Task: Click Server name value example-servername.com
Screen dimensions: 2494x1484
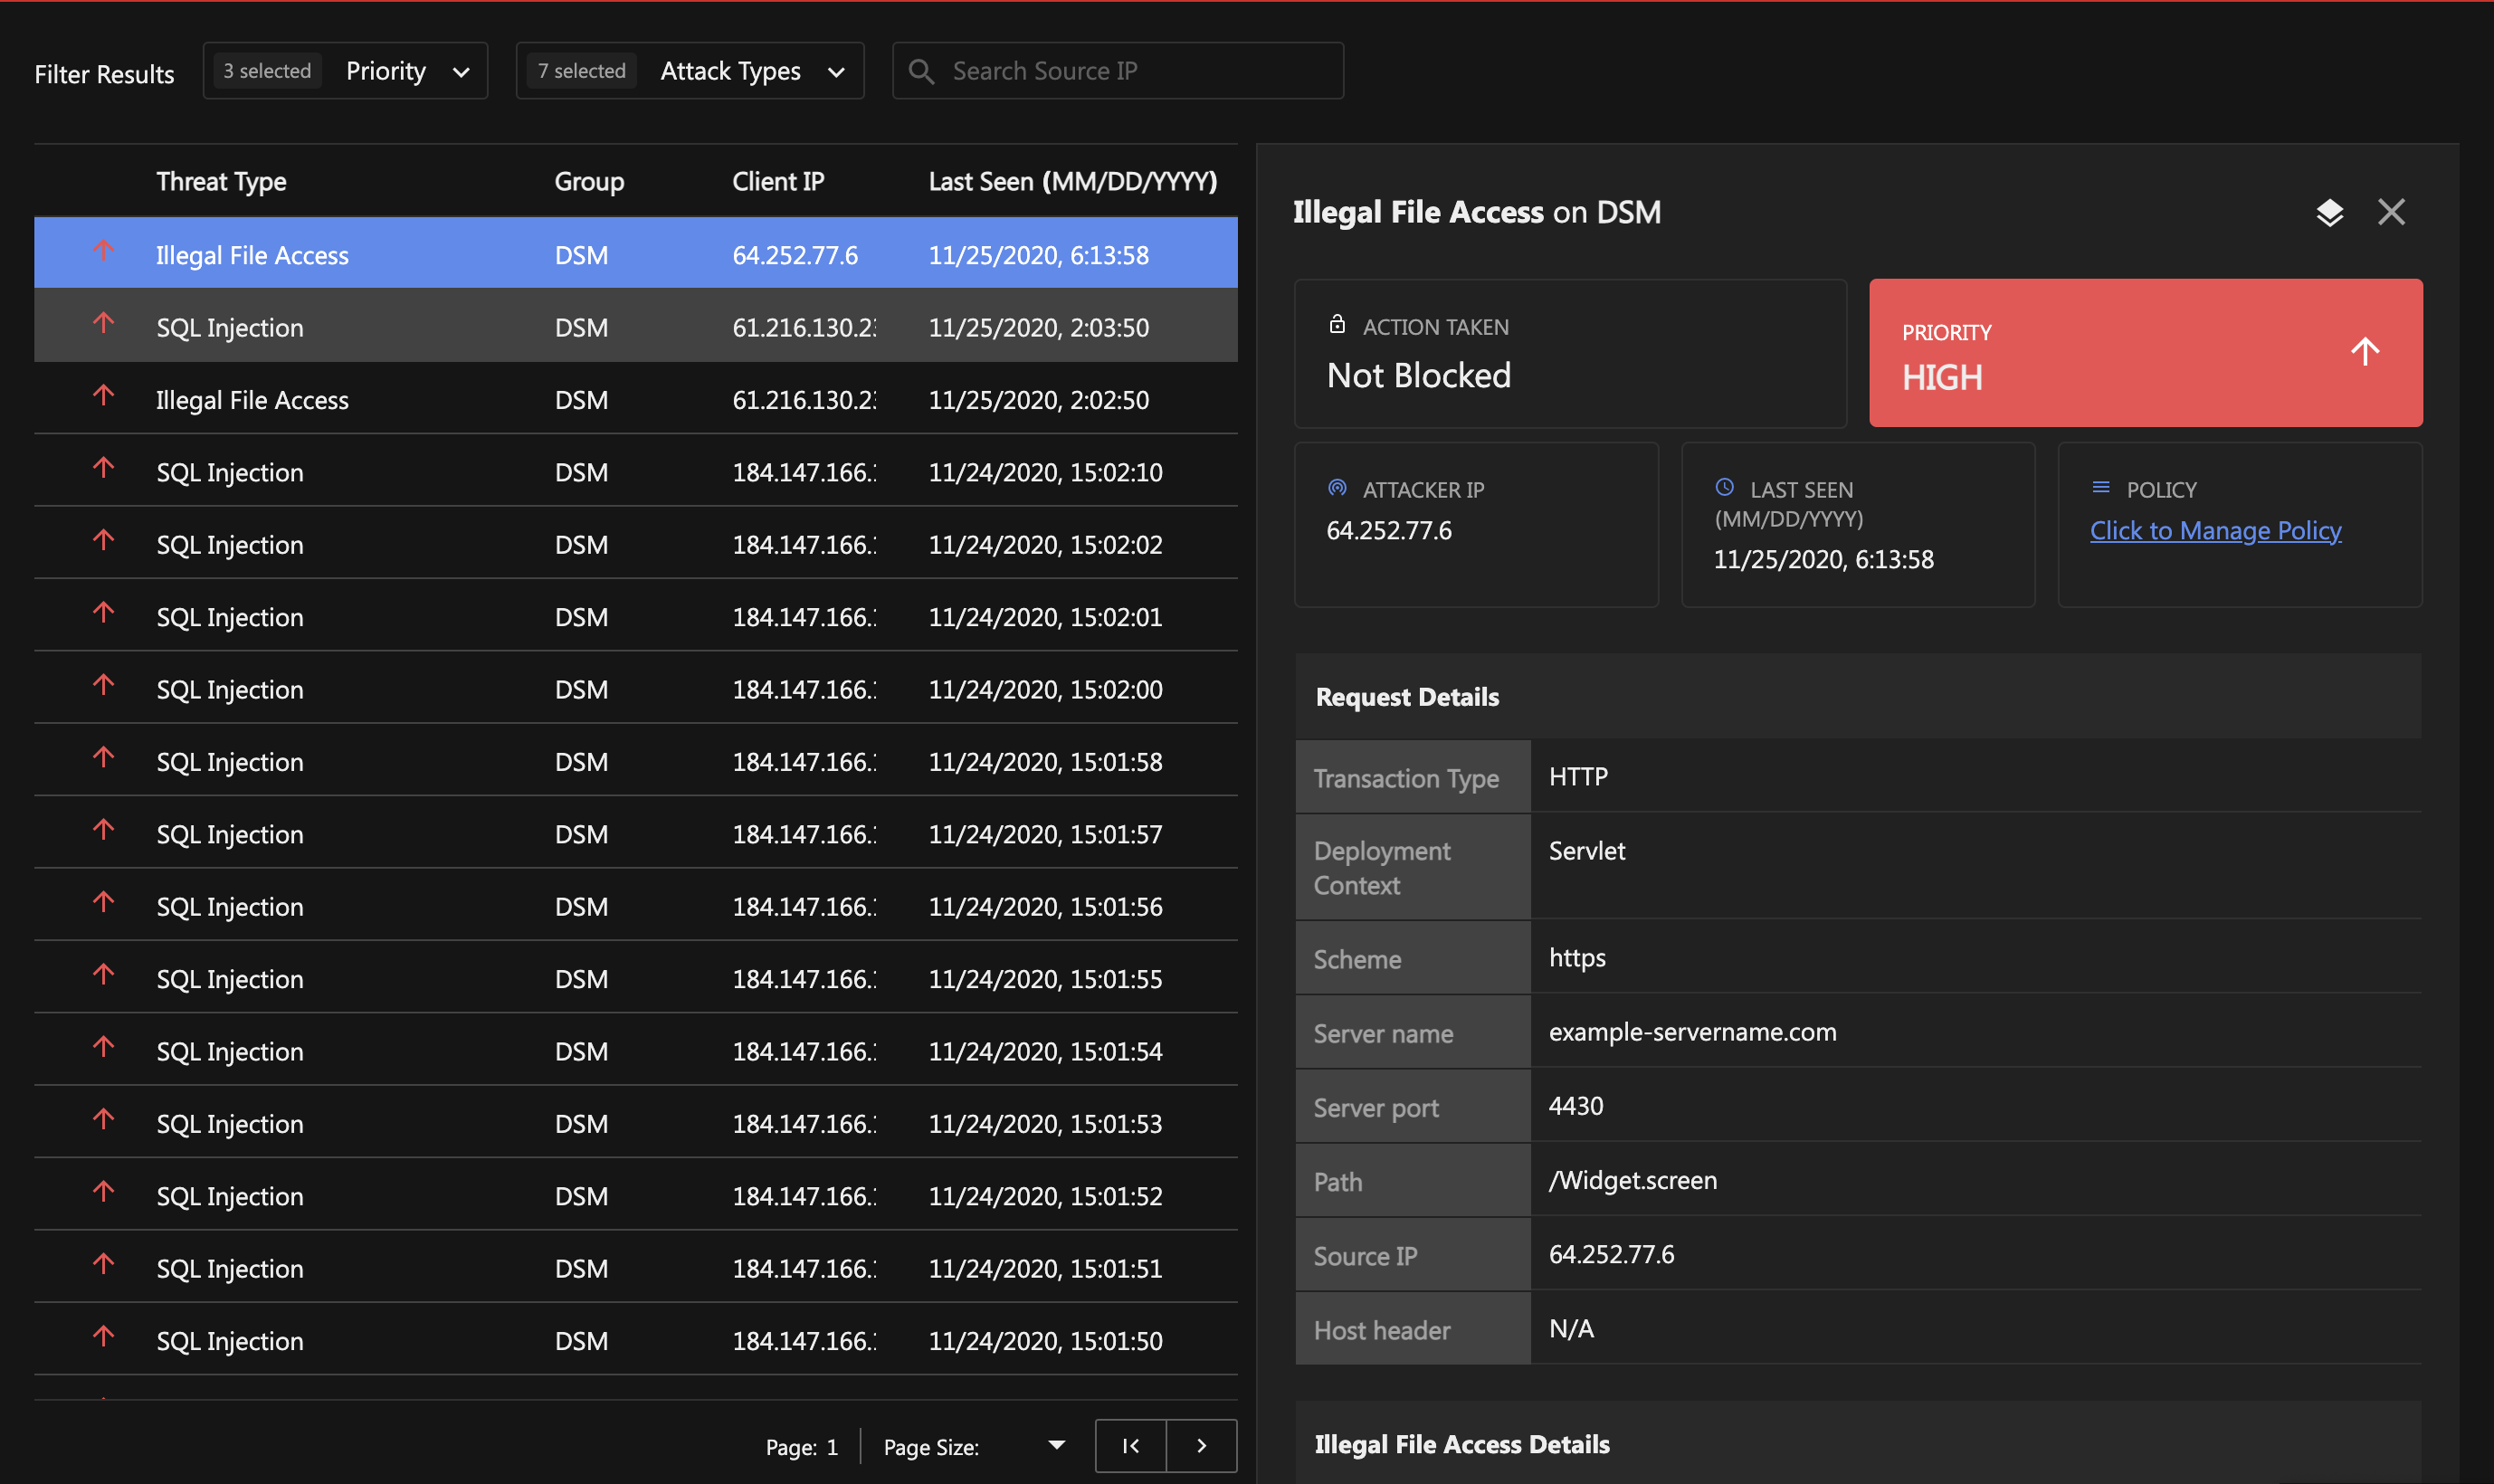Action: coord(1692,1031)
